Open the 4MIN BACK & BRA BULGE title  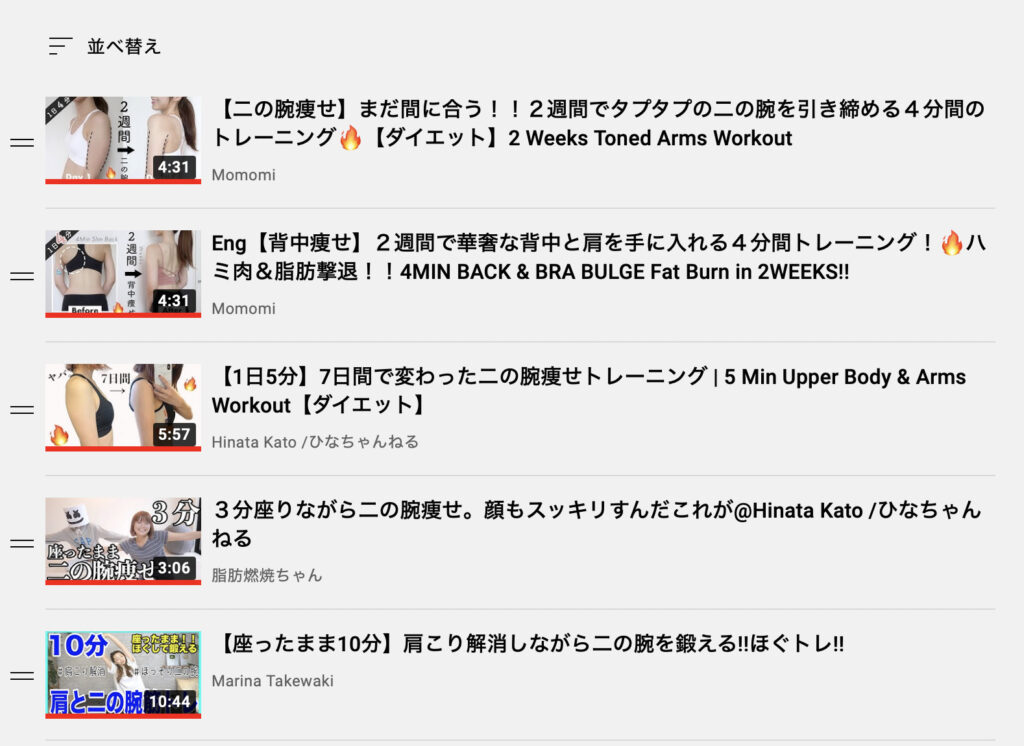coord(598,257)
